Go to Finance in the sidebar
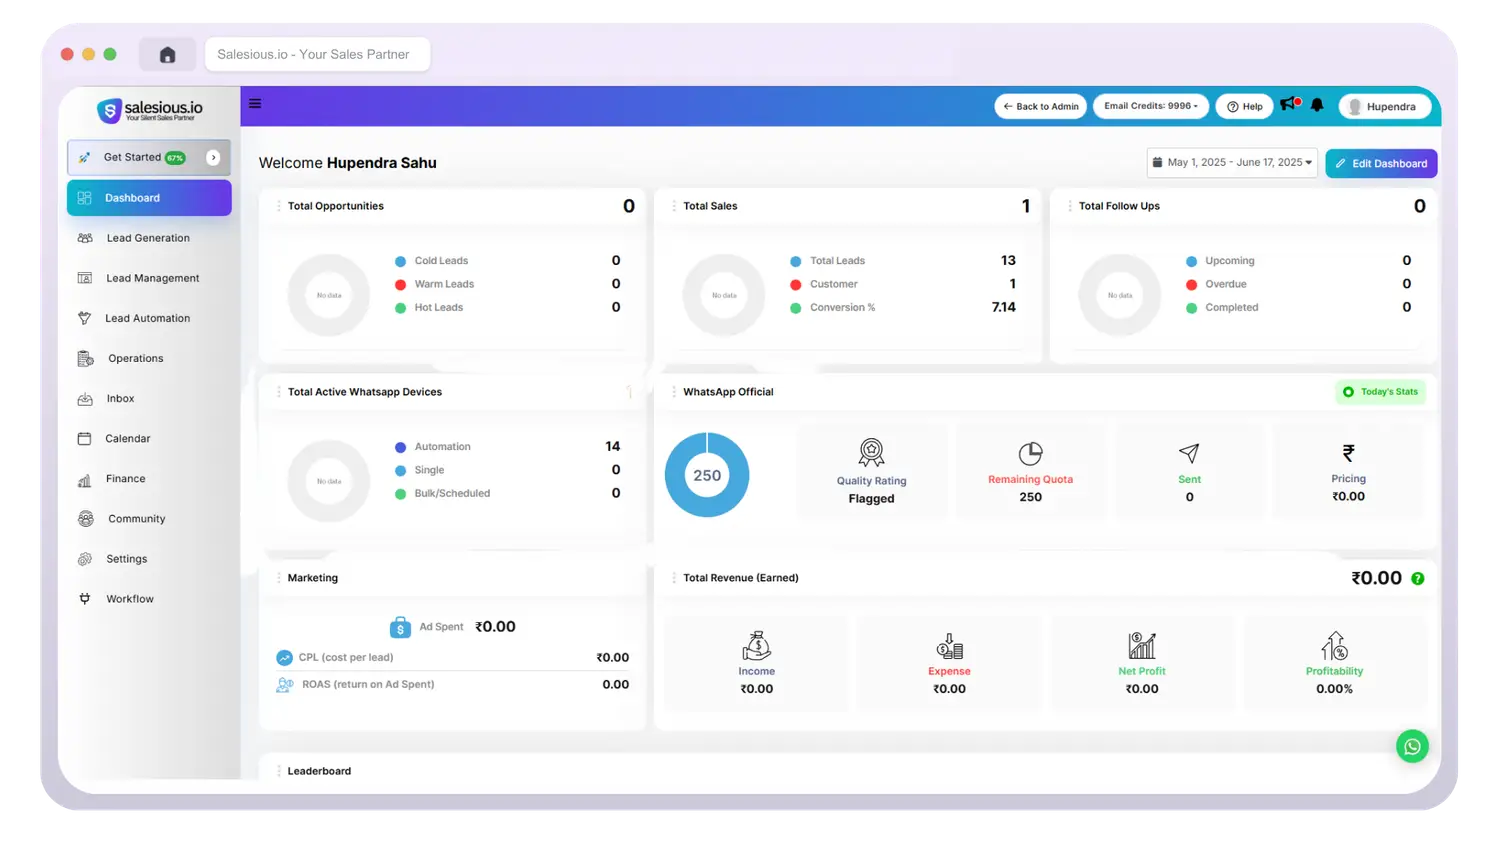The image size is (1500, 844). coord(125,479)
